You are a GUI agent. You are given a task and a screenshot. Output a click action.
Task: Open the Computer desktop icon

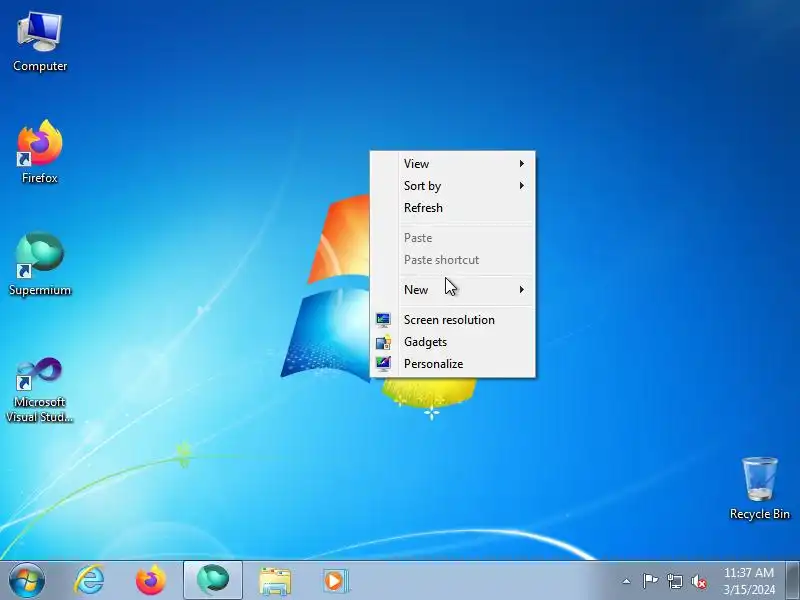click(40, 42)
